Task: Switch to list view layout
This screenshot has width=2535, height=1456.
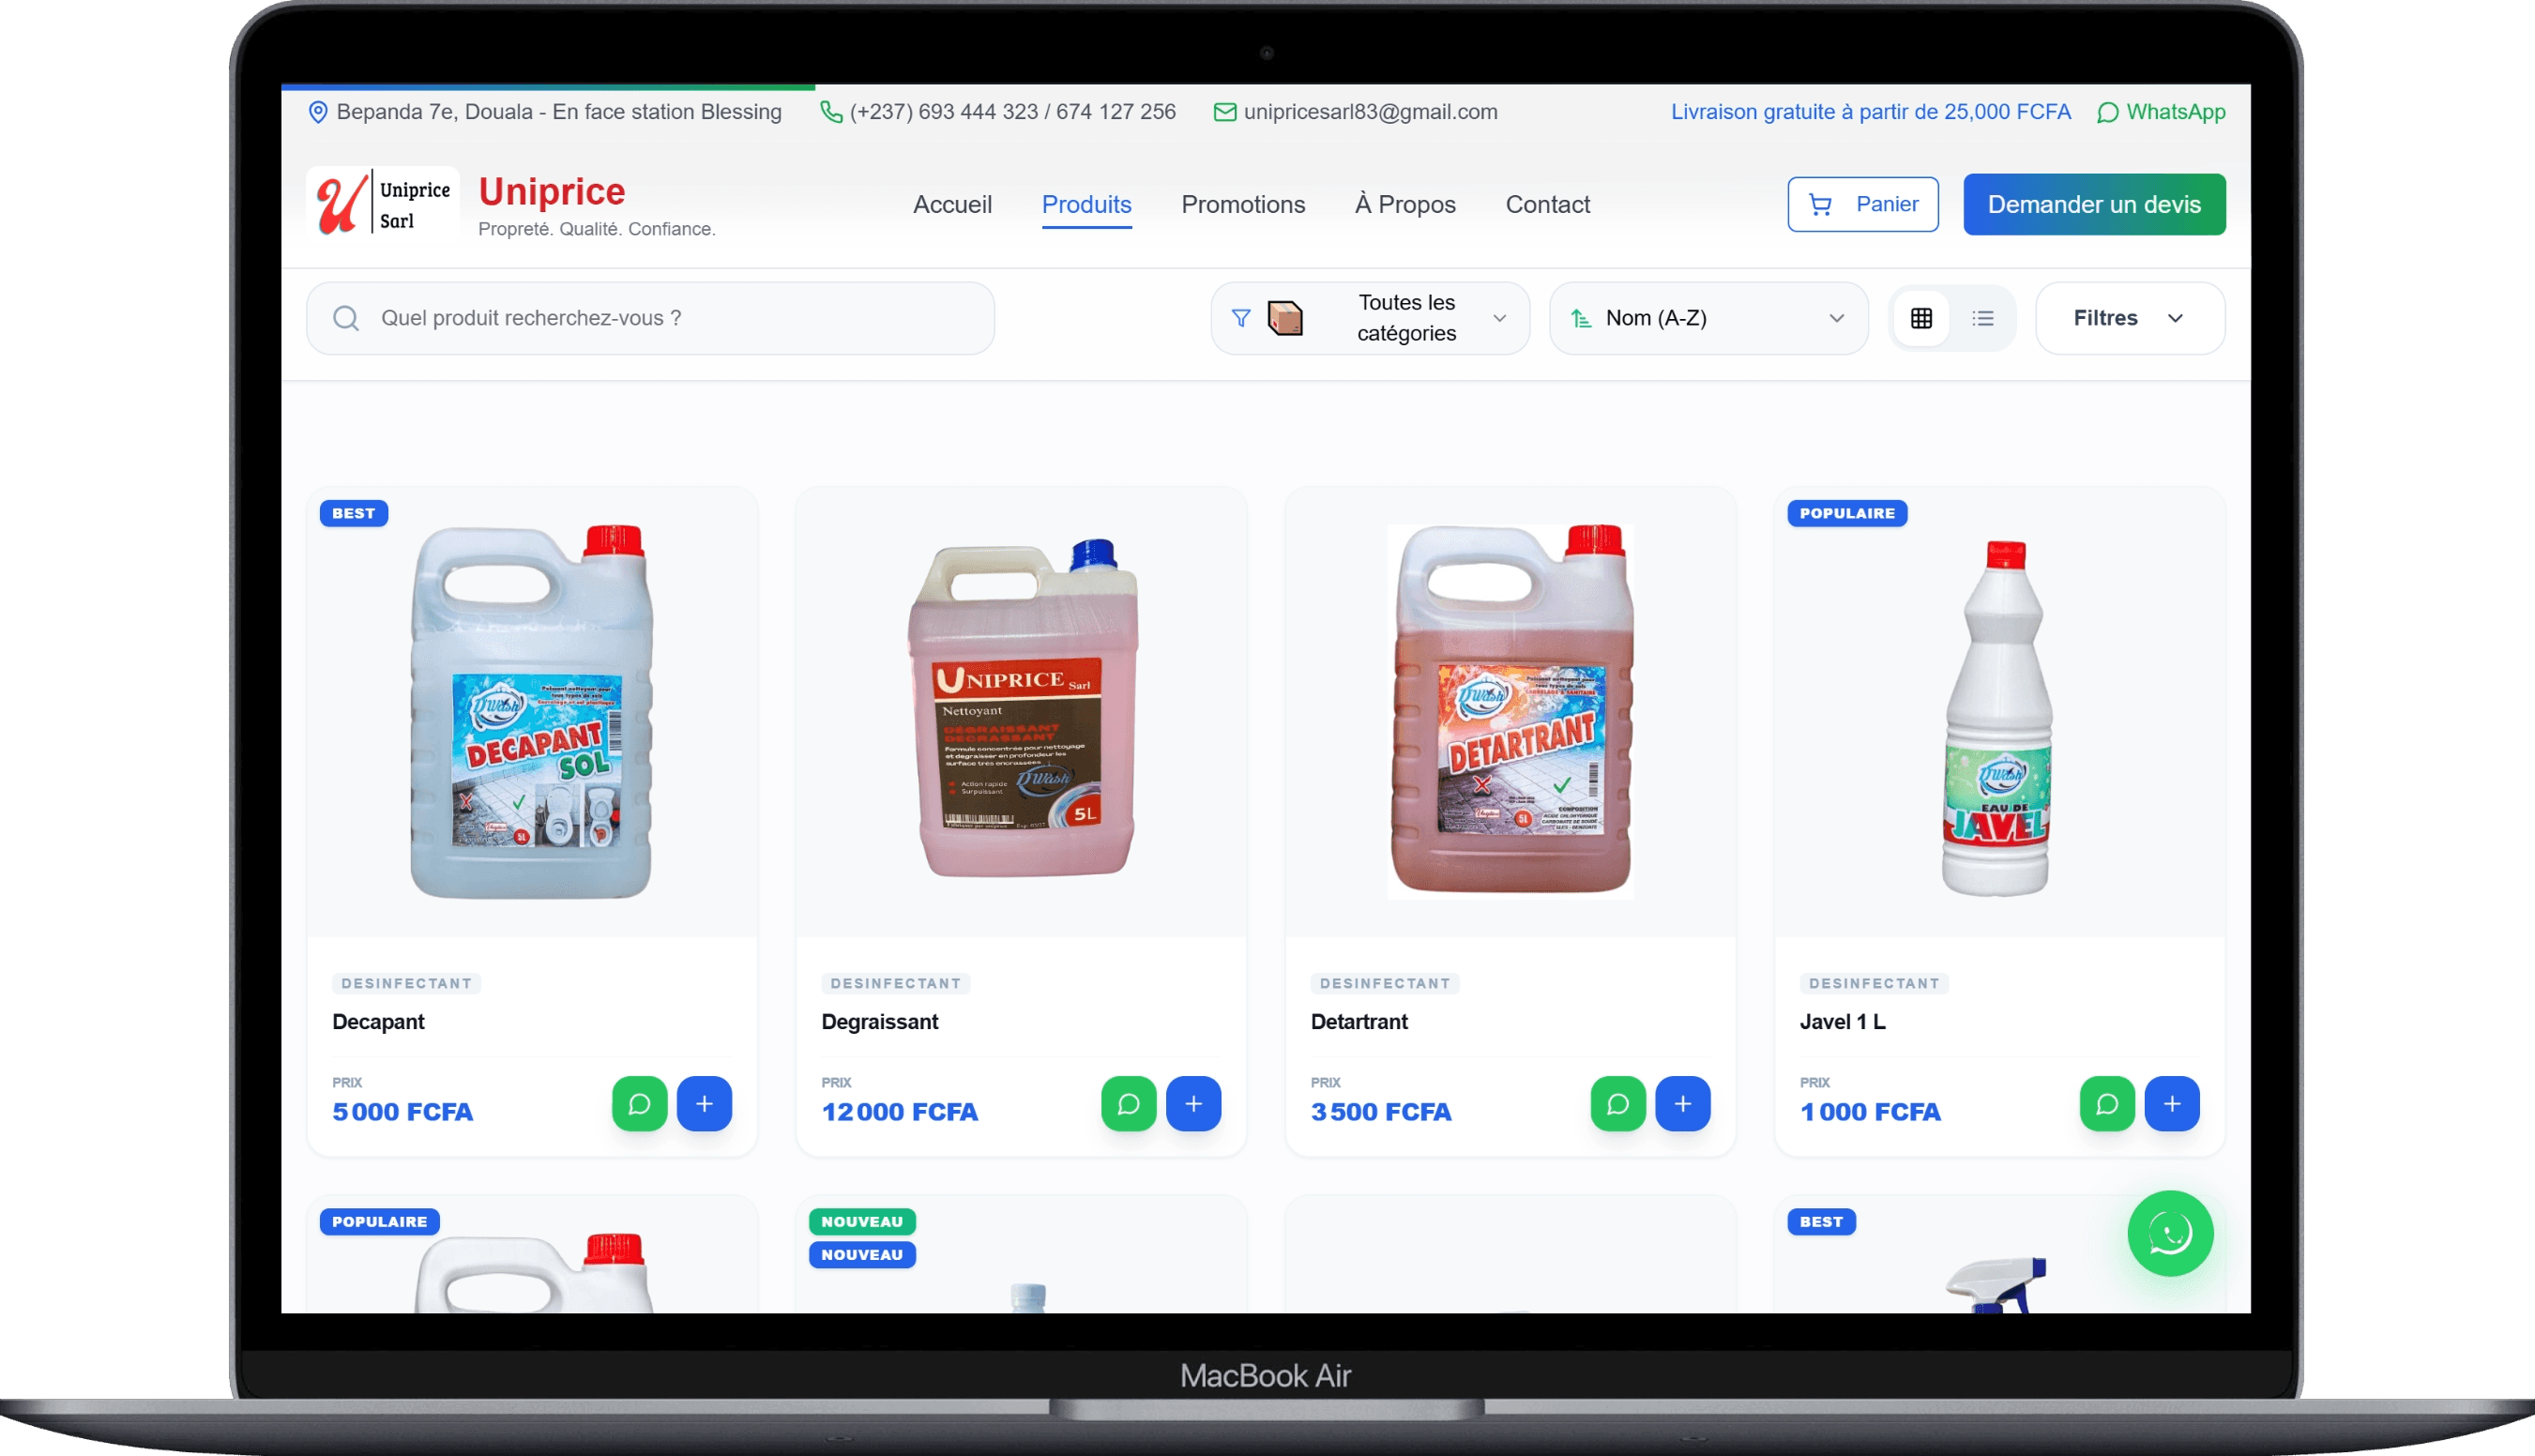Action: (1982, 318)
